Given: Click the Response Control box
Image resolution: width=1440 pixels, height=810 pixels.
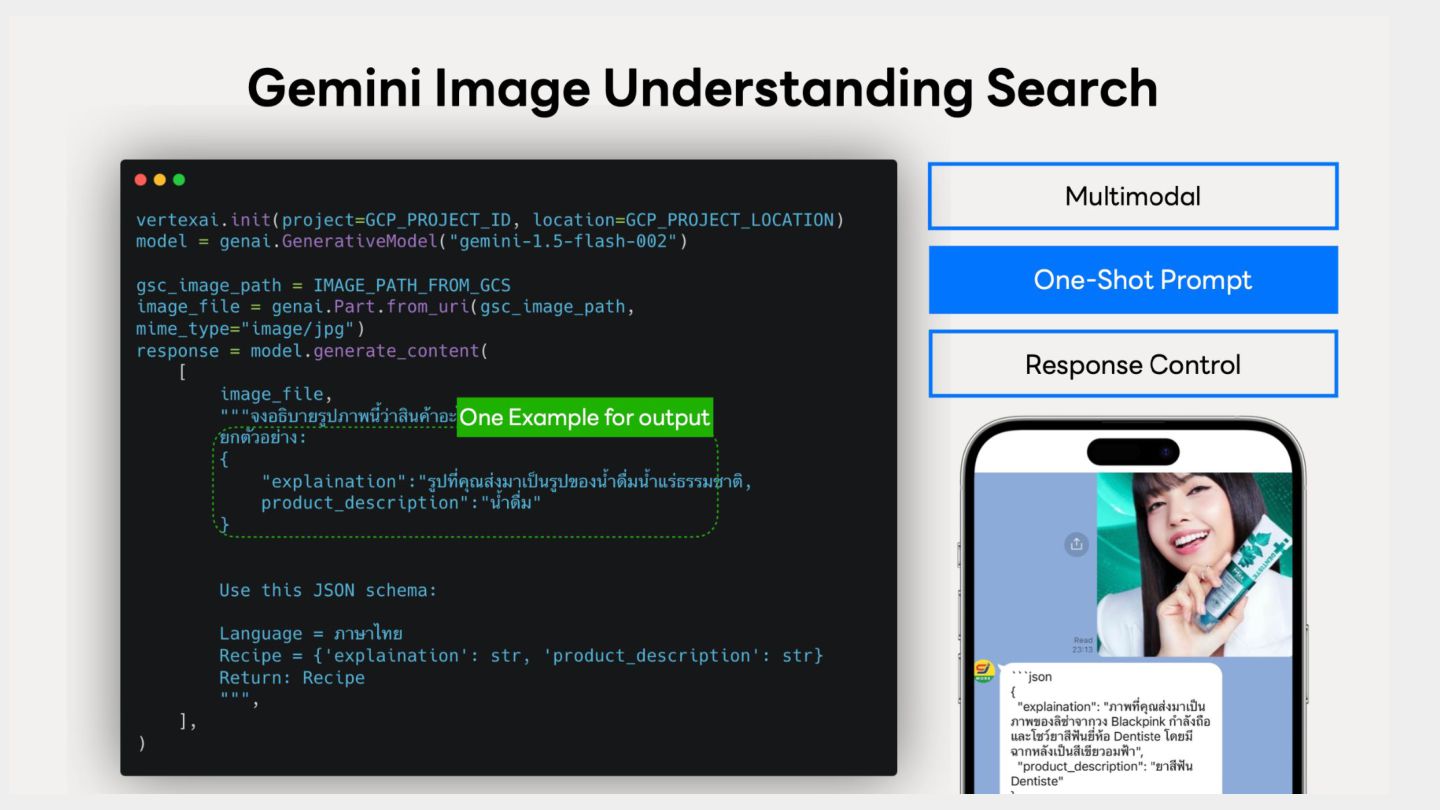Looking at the screenshot, I should 1133,364.
